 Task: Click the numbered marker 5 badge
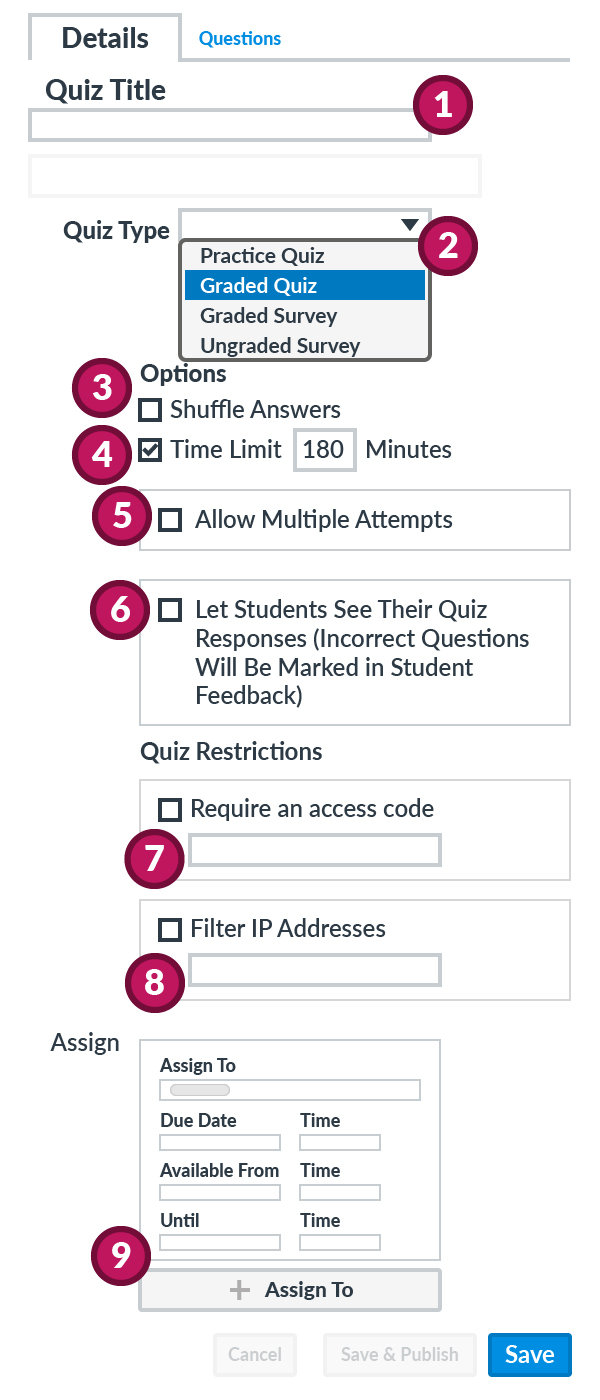pos(122,516)
